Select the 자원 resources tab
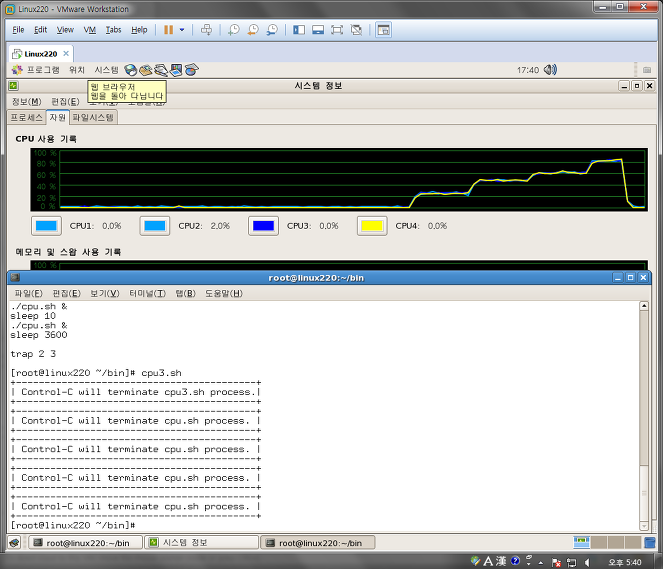 click(x=58, y=117)
